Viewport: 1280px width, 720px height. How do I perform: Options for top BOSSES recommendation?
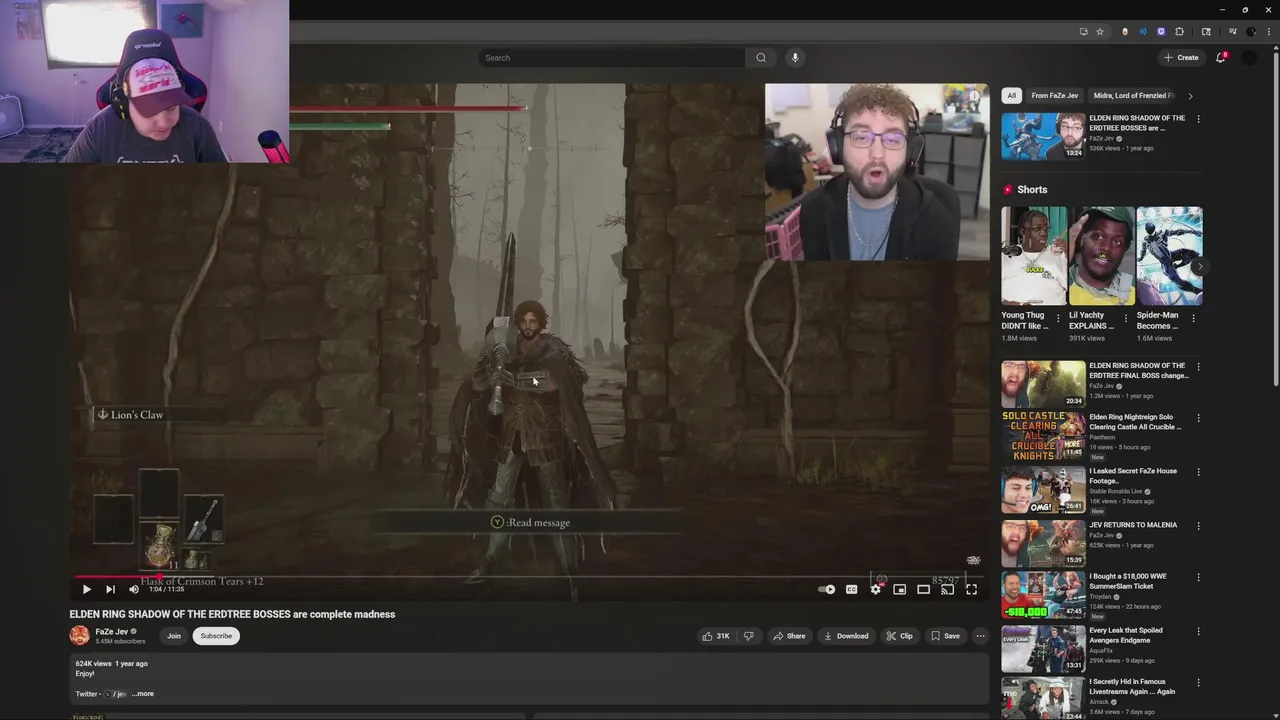tap(1198, 119)
